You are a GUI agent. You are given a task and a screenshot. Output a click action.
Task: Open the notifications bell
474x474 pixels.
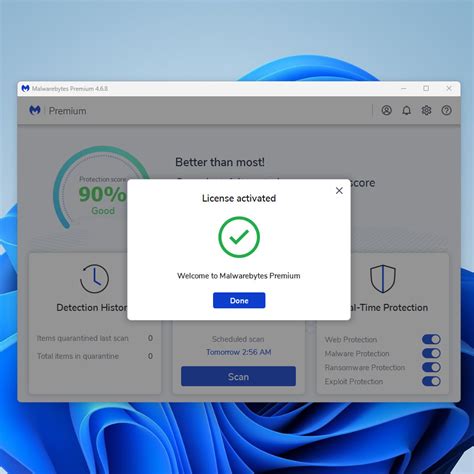[x=406, y=110]
